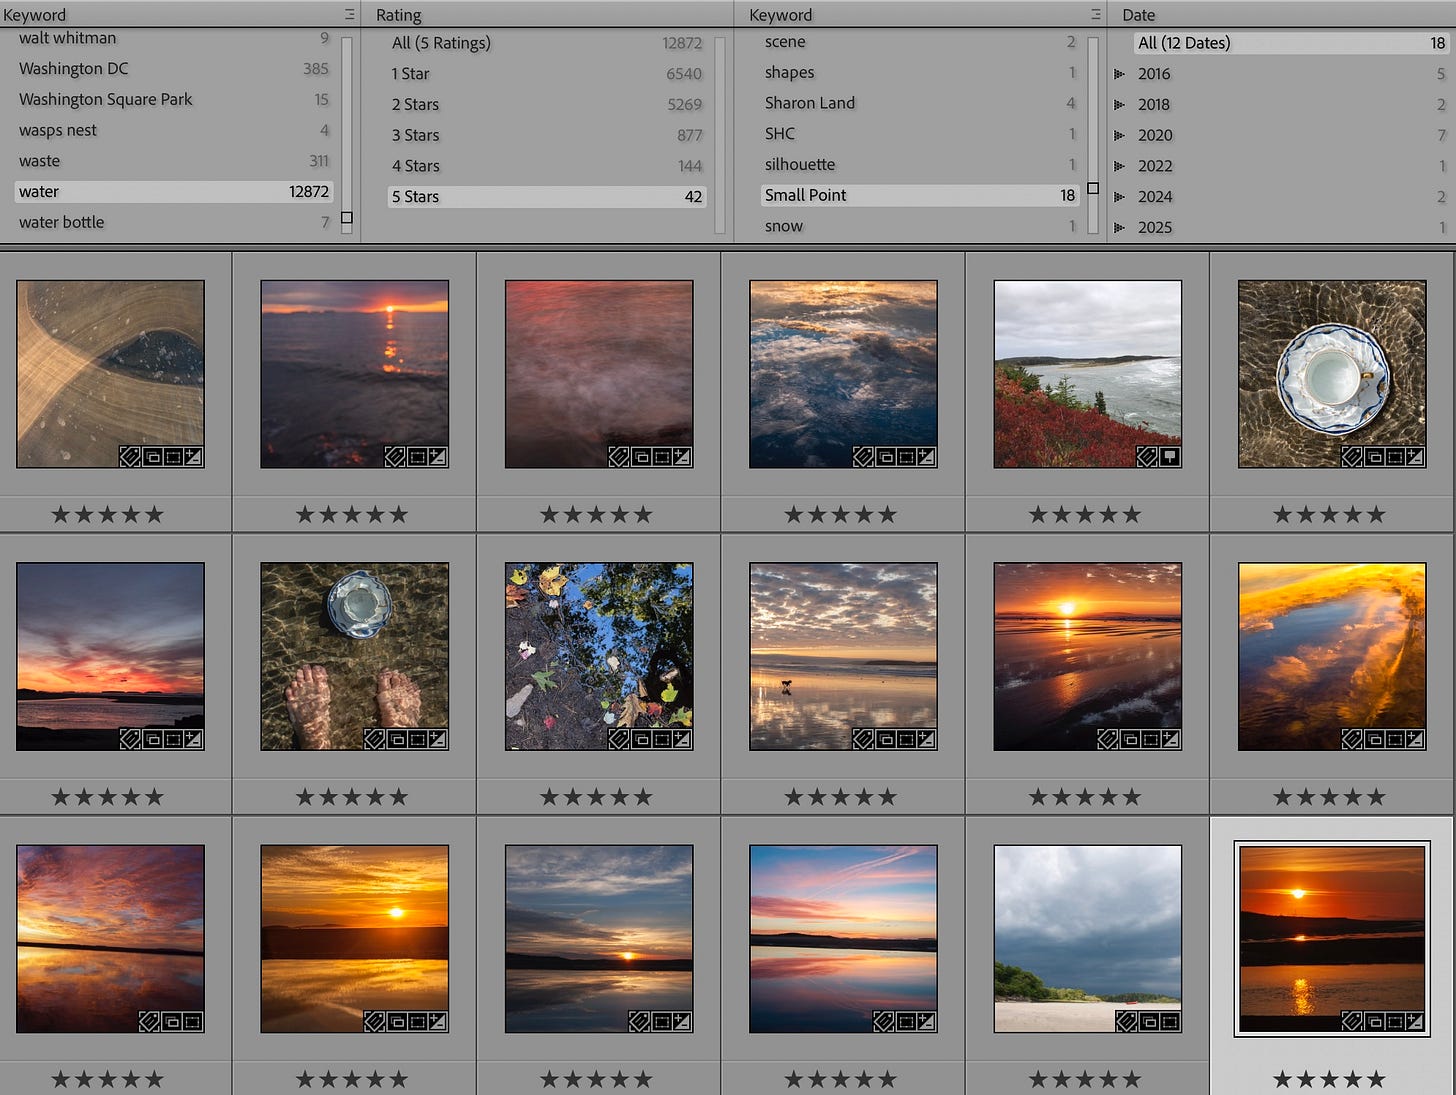Select the autumn leaves puddle thumbnail
1456x1095 pixels.
599,656
